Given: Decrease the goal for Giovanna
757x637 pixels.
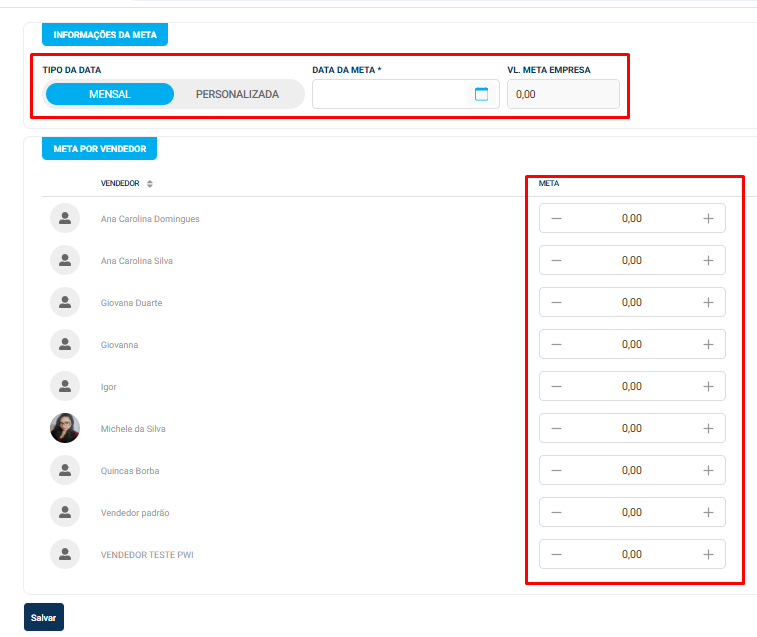Looking at the screenshot, I should pos(556,344).
